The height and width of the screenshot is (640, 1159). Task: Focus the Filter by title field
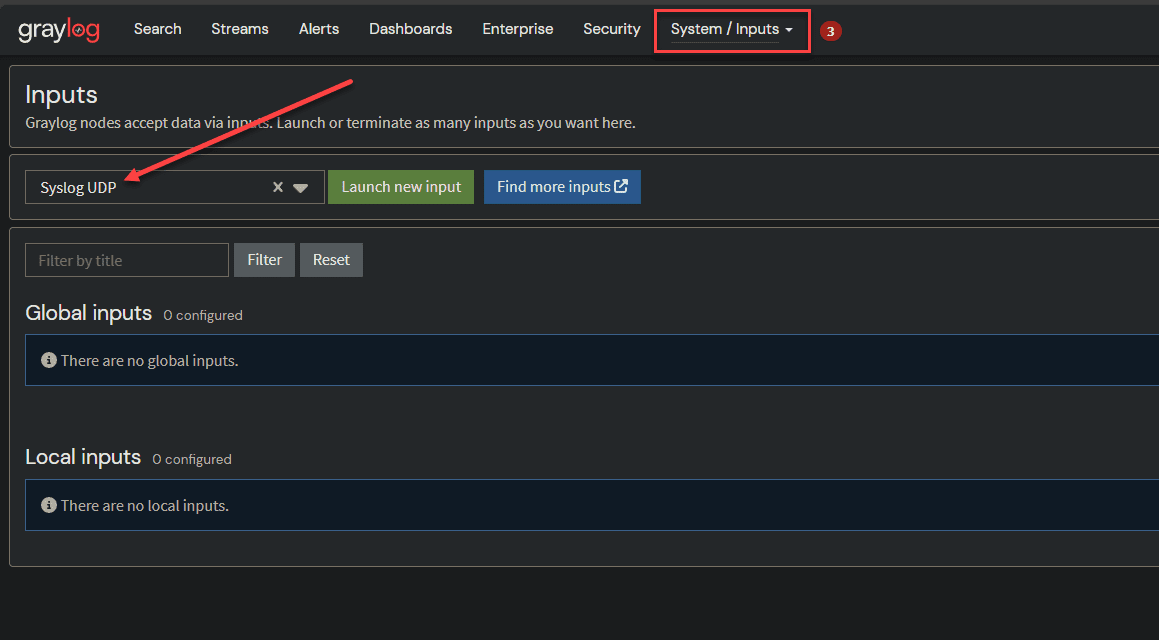[127, 260]
